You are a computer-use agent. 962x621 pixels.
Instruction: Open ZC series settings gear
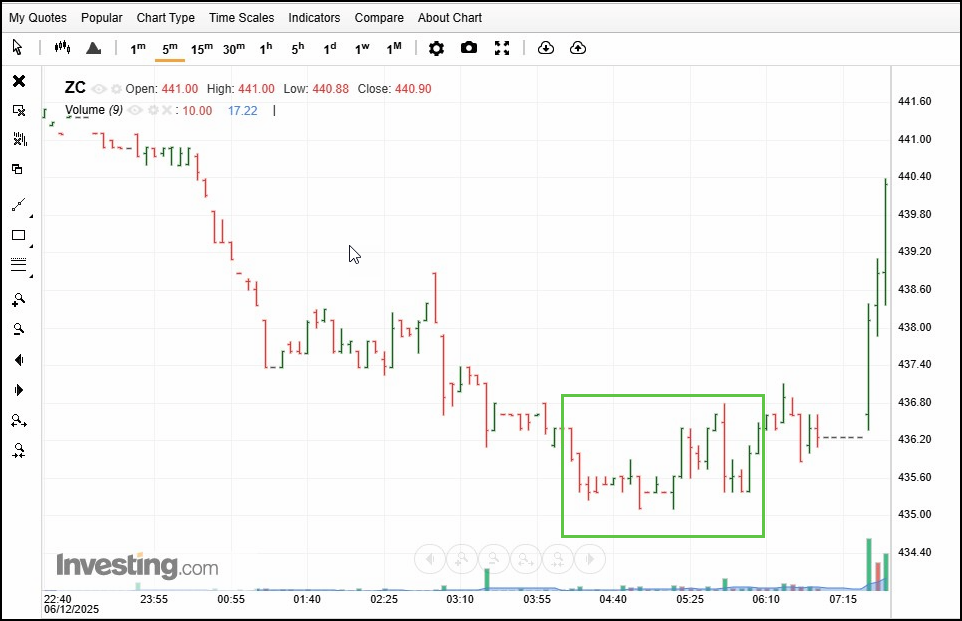pyautogui.click(x=117, y=89)
